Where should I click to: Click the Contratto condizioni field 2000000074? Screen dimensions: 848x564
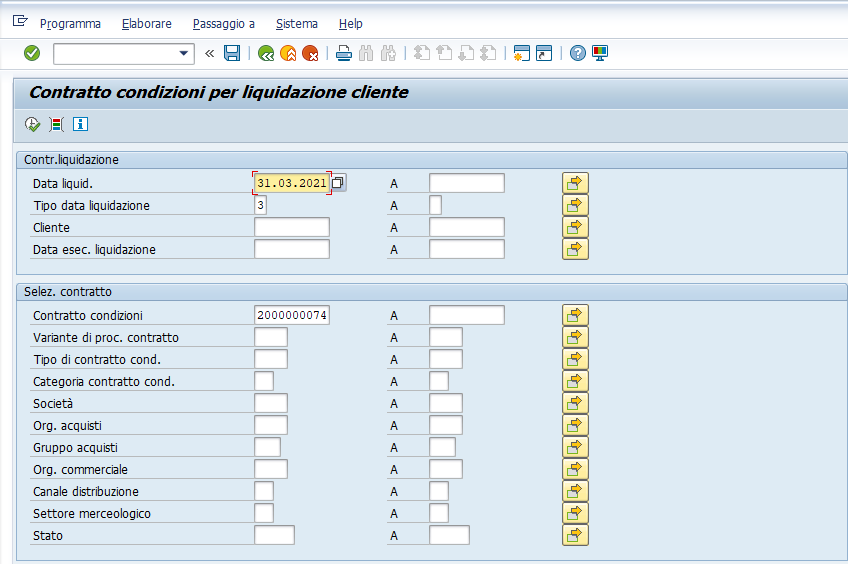(292, 315)
